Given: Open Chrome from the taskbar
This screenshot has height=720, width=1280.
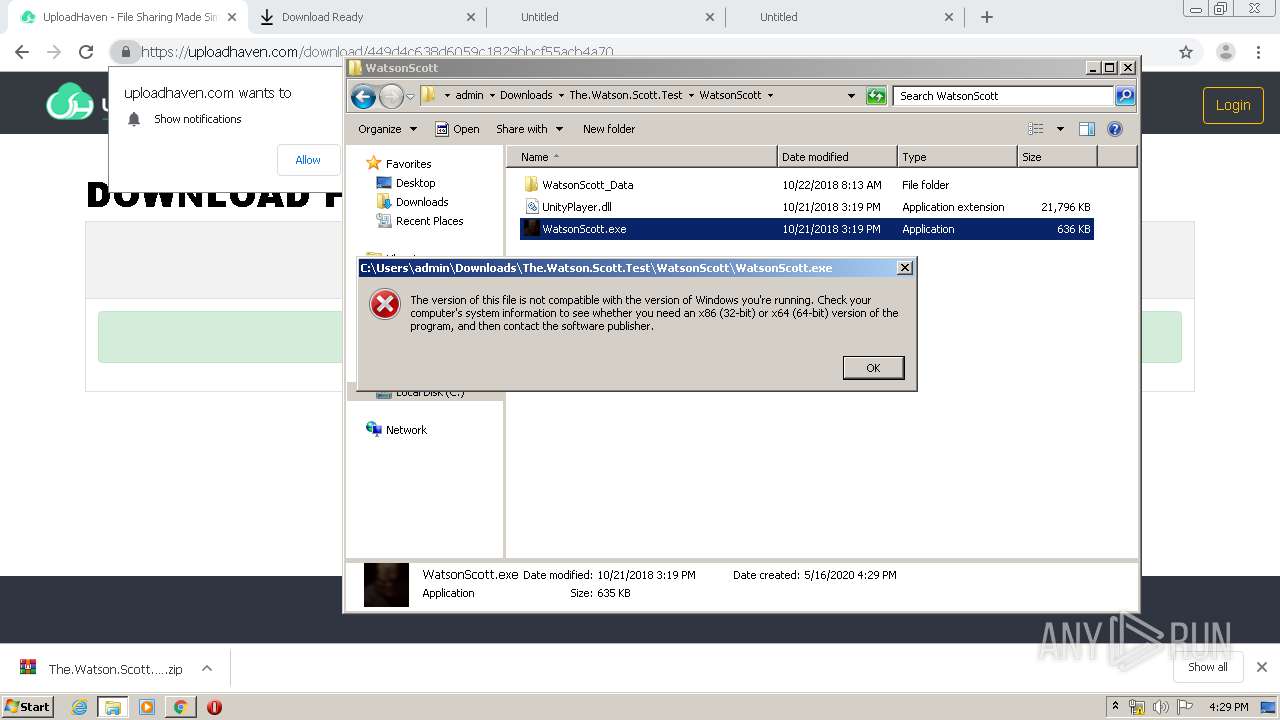Looking at the screenshot, I should [180, 707].
